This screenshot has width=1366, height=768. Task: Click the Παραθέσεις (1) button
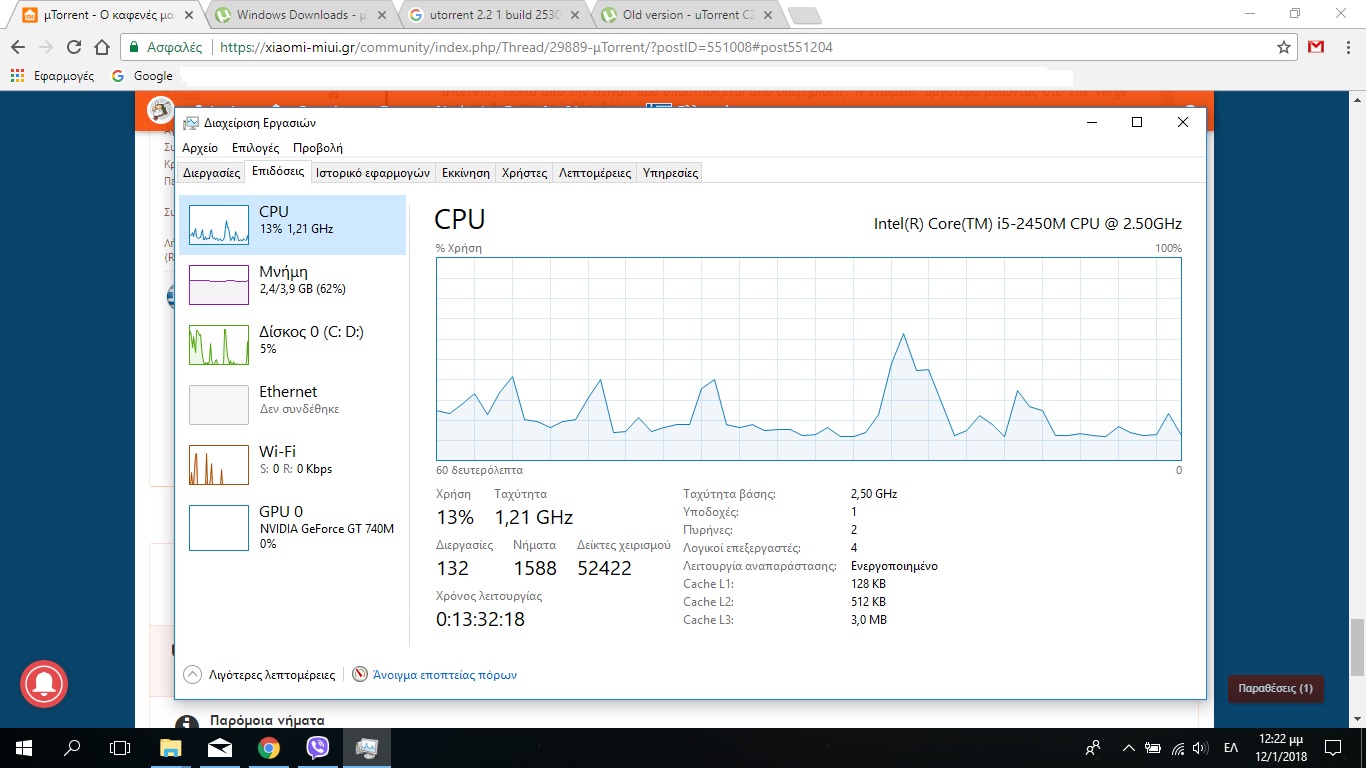pyautogui.click(x=1275, y=689)
